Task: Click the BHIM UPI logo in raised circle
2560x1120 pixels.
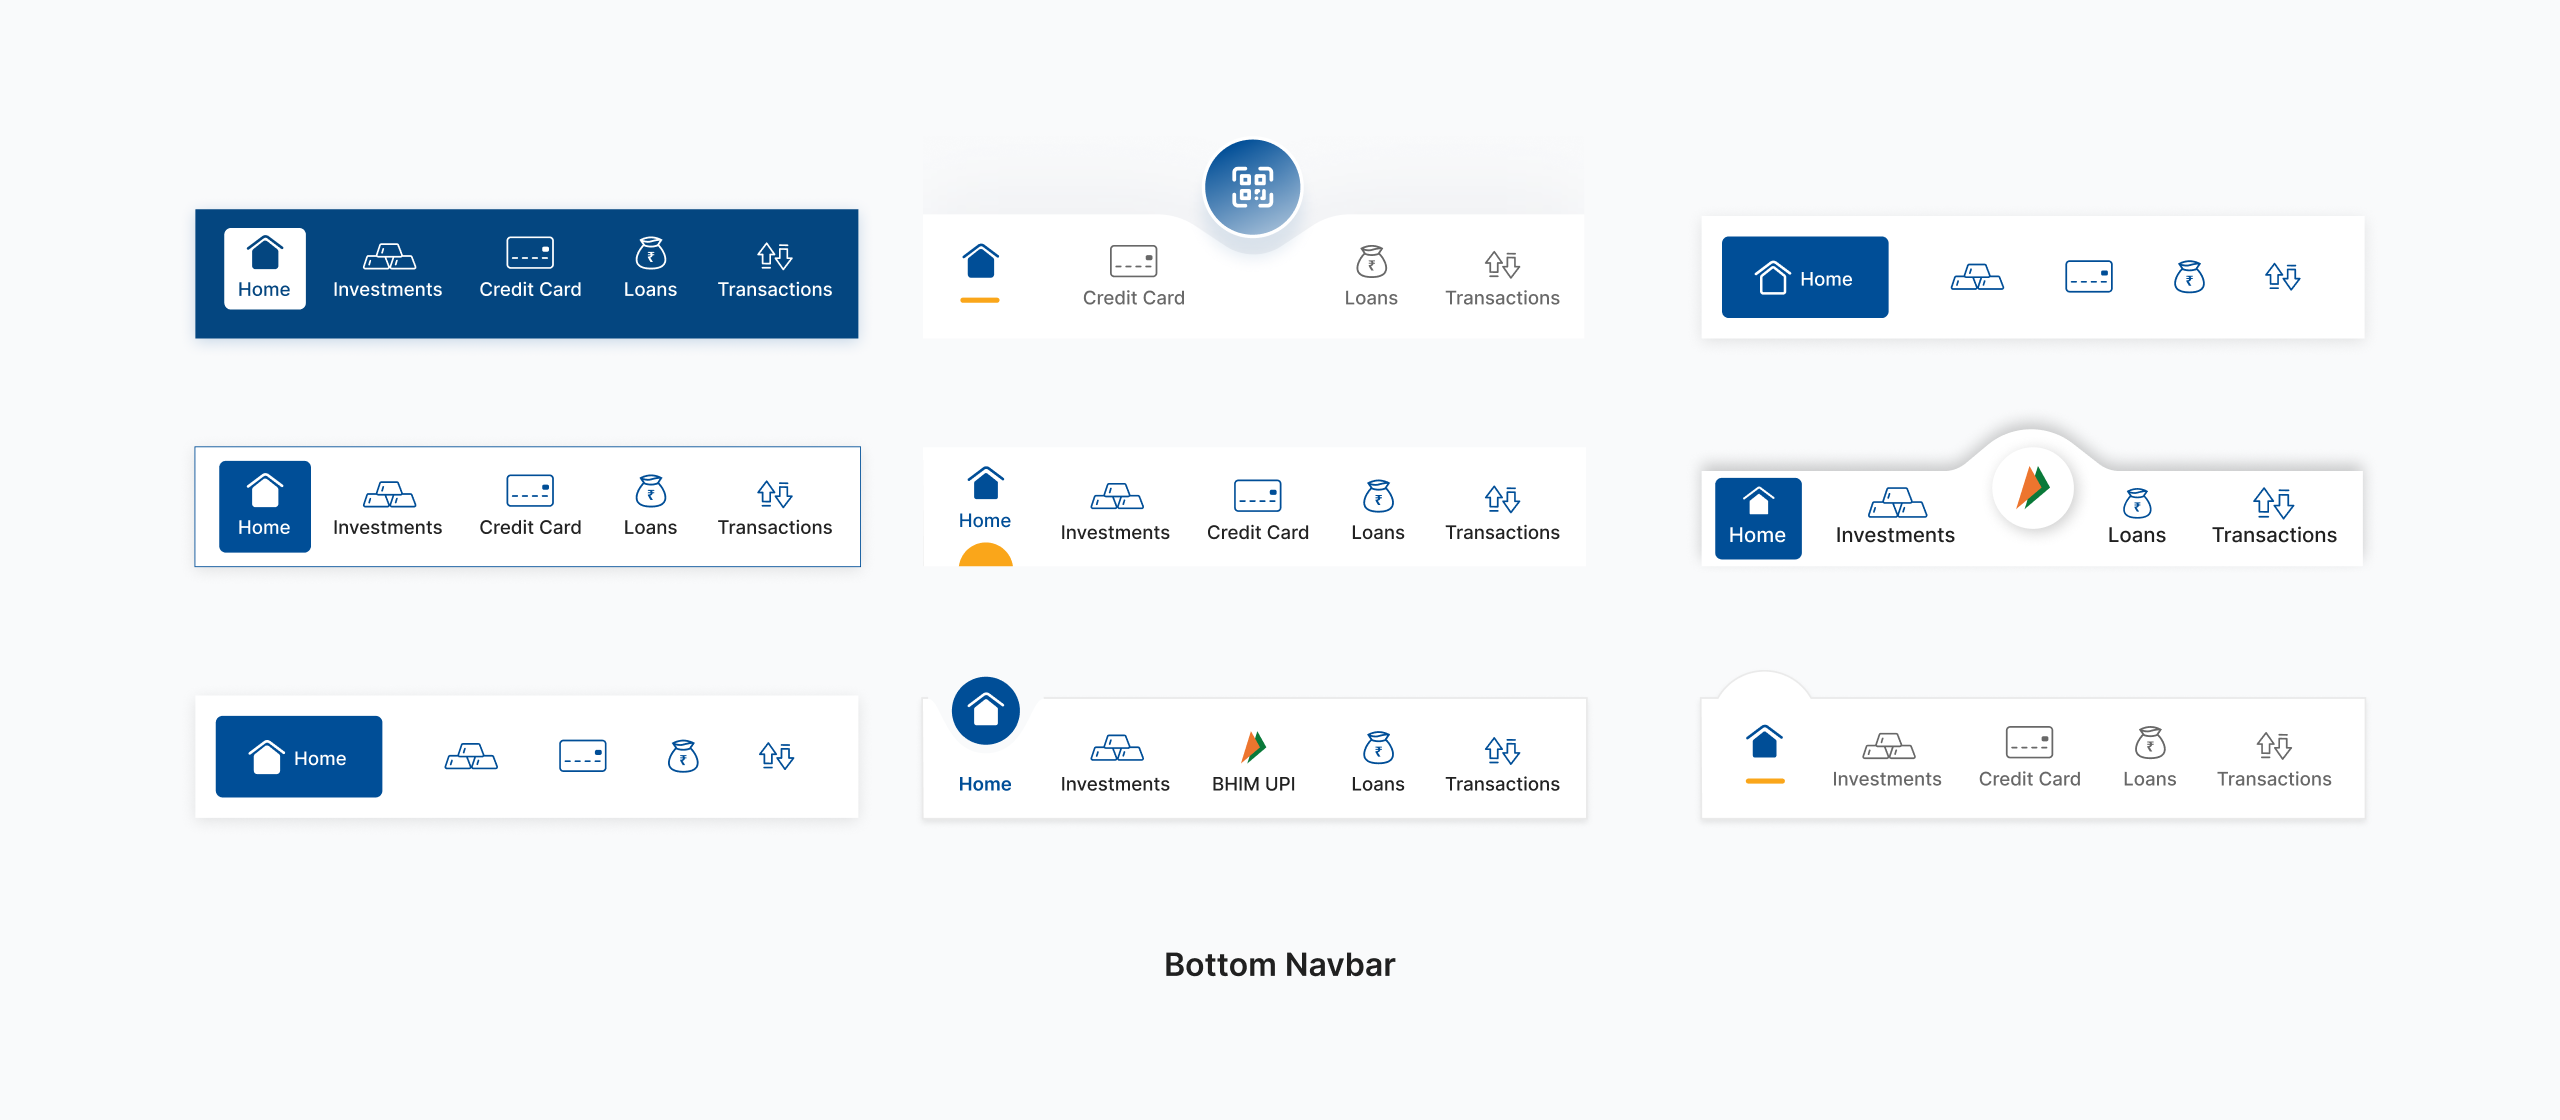Action: 2032,488
